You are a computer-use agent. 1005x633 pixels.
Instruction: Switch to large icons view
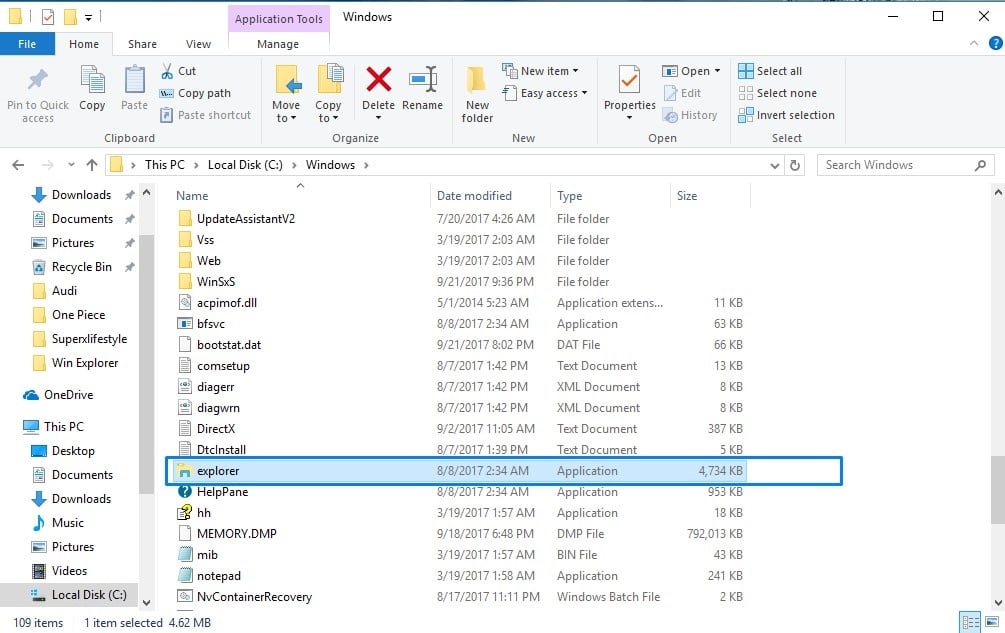pos(992,621)
